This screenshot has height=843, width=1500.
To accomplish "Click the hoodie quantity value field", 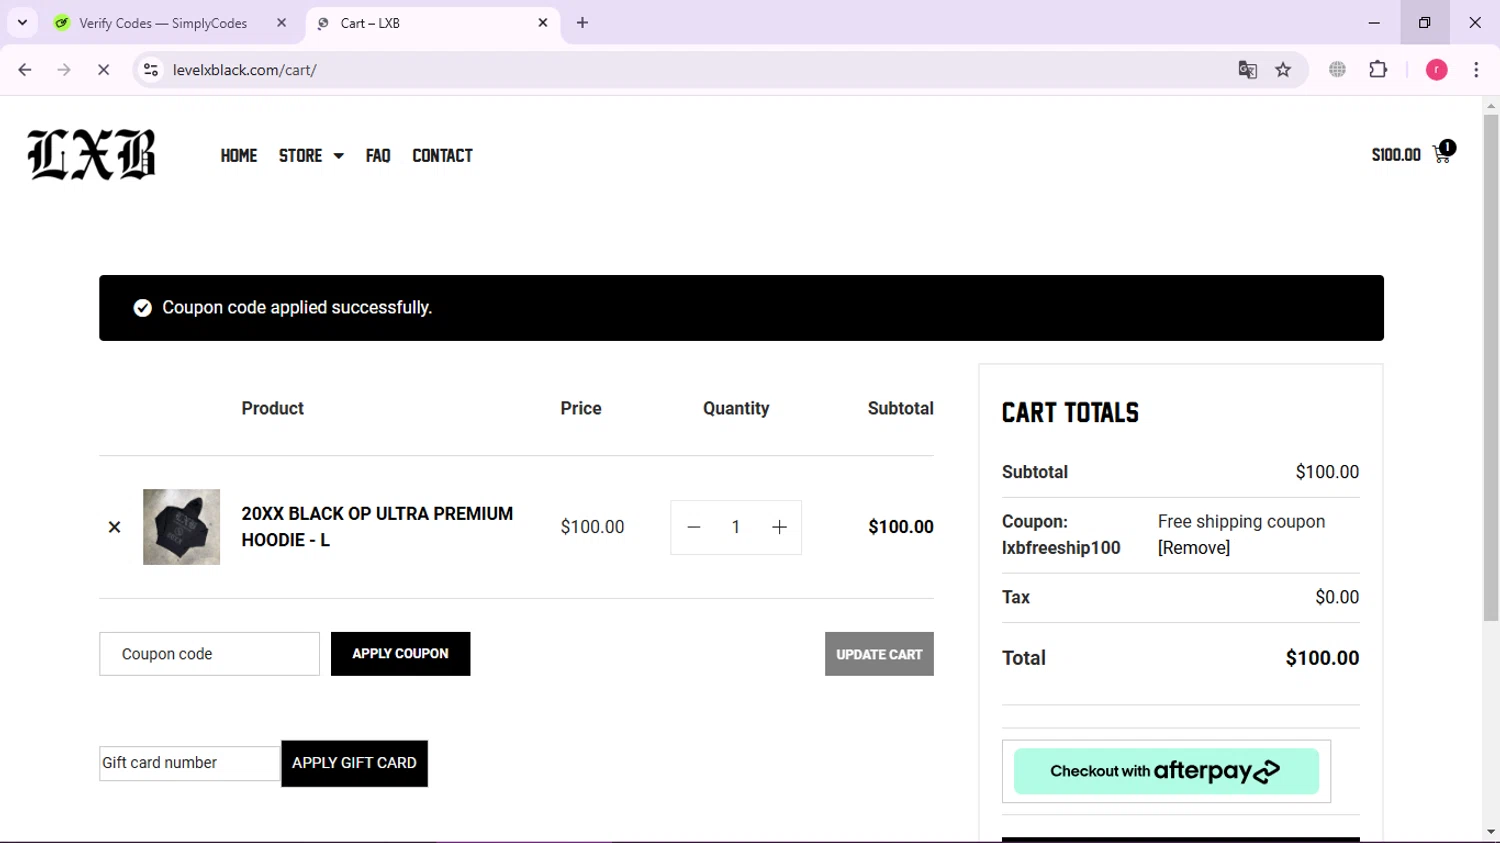I will pyautogui.click(x=736, y=527).
